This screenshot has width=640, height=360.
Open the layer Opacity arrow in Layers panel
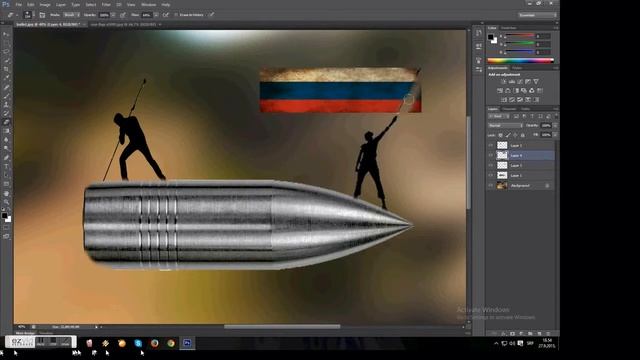[x=555, y=125]
